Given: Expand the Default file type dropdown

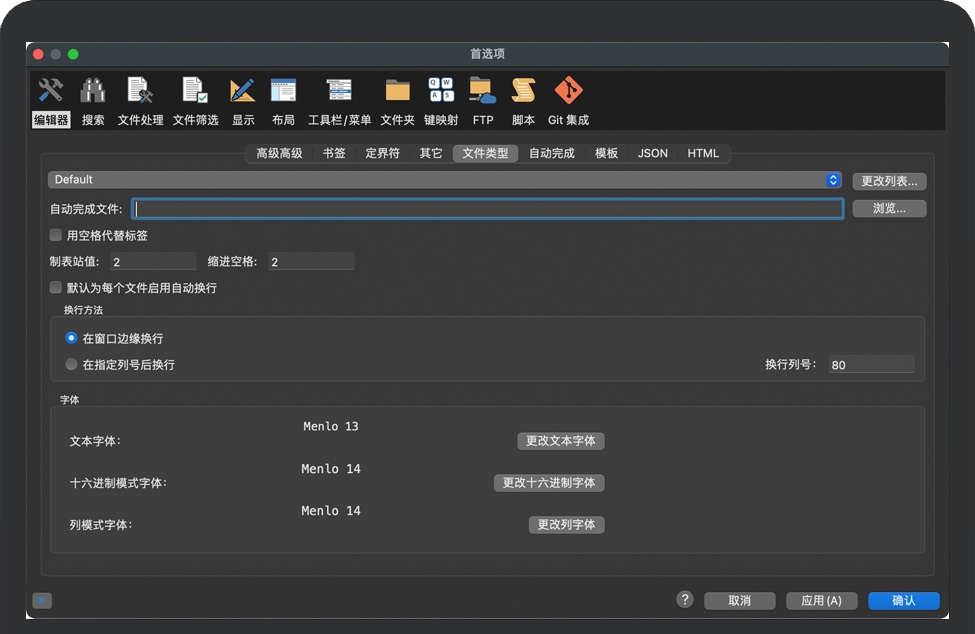Looking at the screenshot, I should (x=445, y=180).
